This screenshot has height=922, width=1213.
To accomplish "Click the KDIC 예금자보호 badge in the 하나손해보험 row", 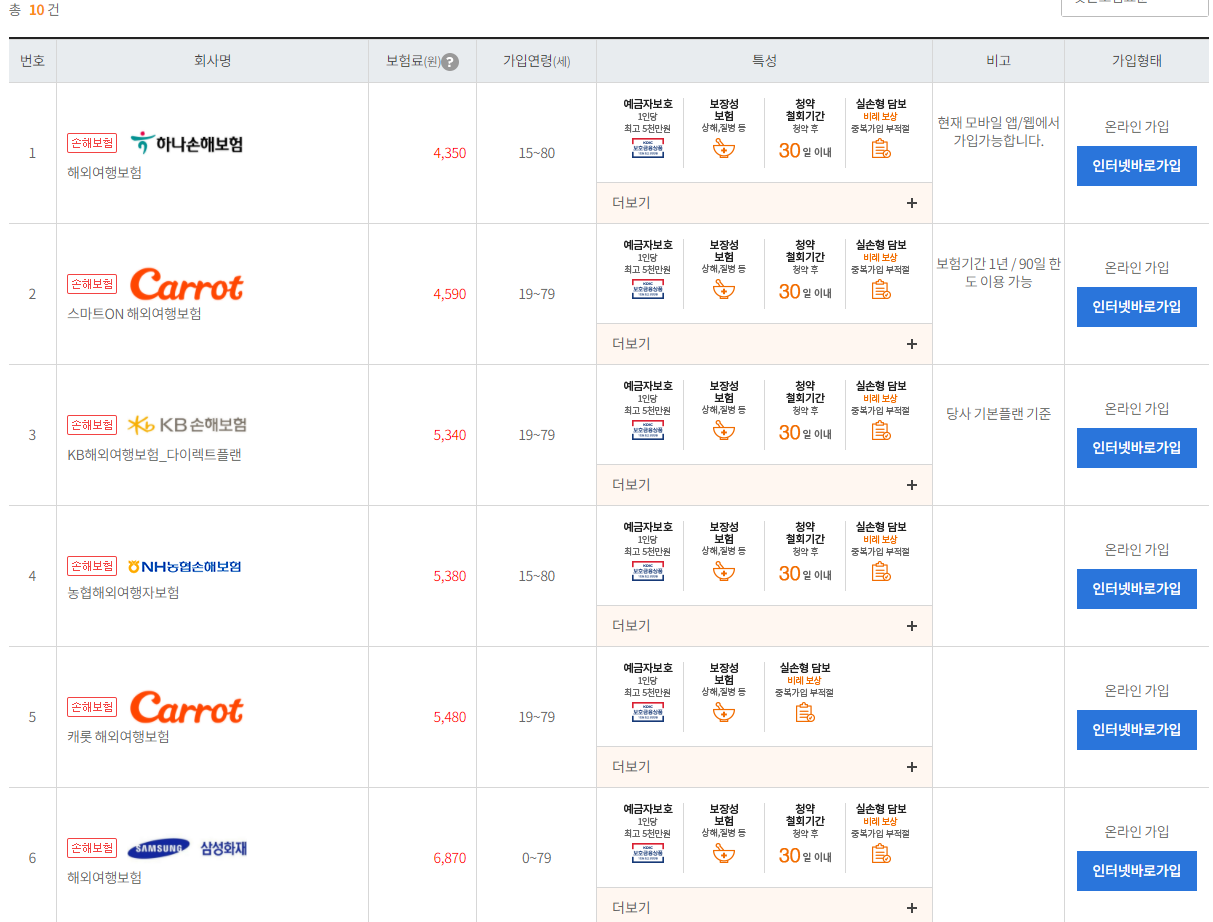I will coord(648,148).
